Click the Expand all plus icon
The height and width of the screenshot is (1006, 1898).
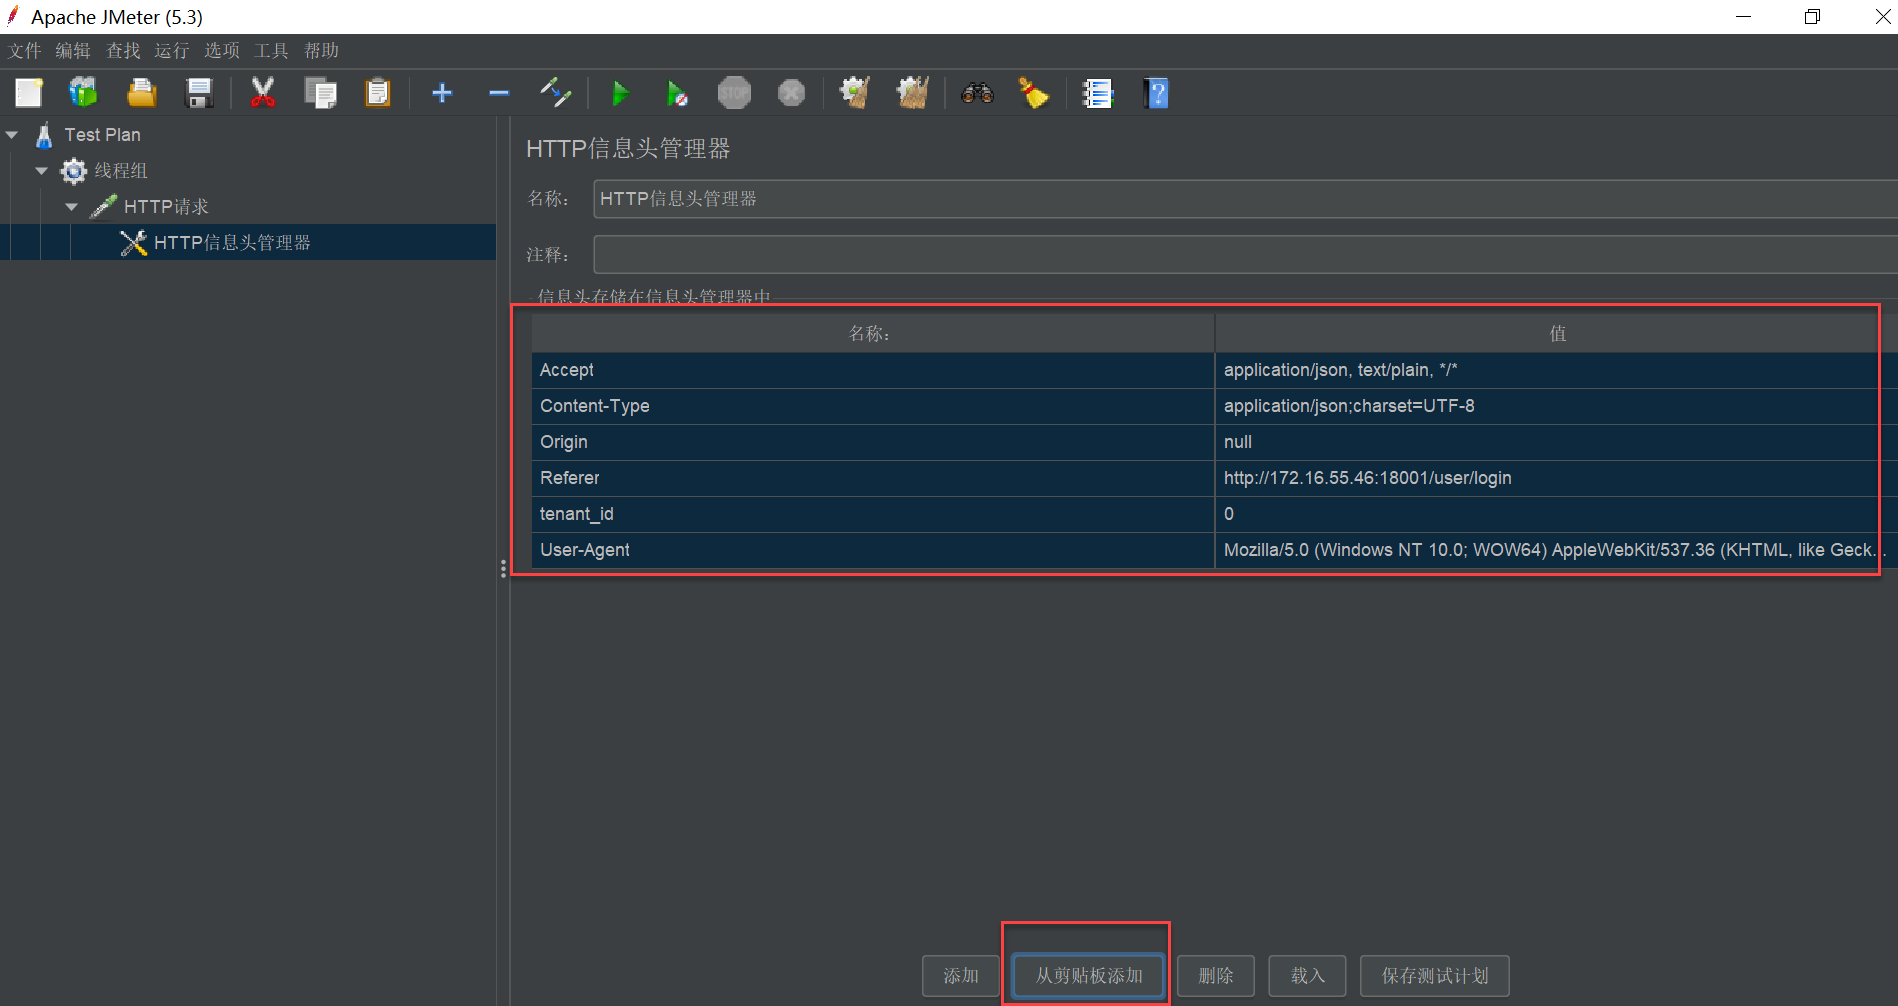(x=442, y=93)
